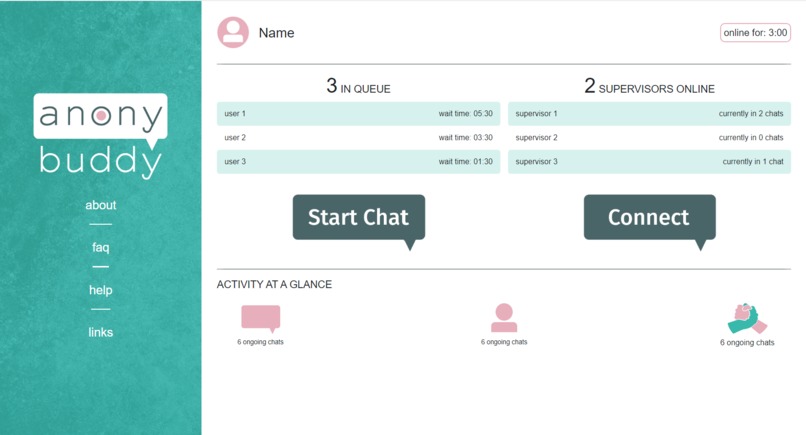Viewport: 806px width, 435px height.
Task: Select supervisor 3 row
Action: (x=649, y=161)
